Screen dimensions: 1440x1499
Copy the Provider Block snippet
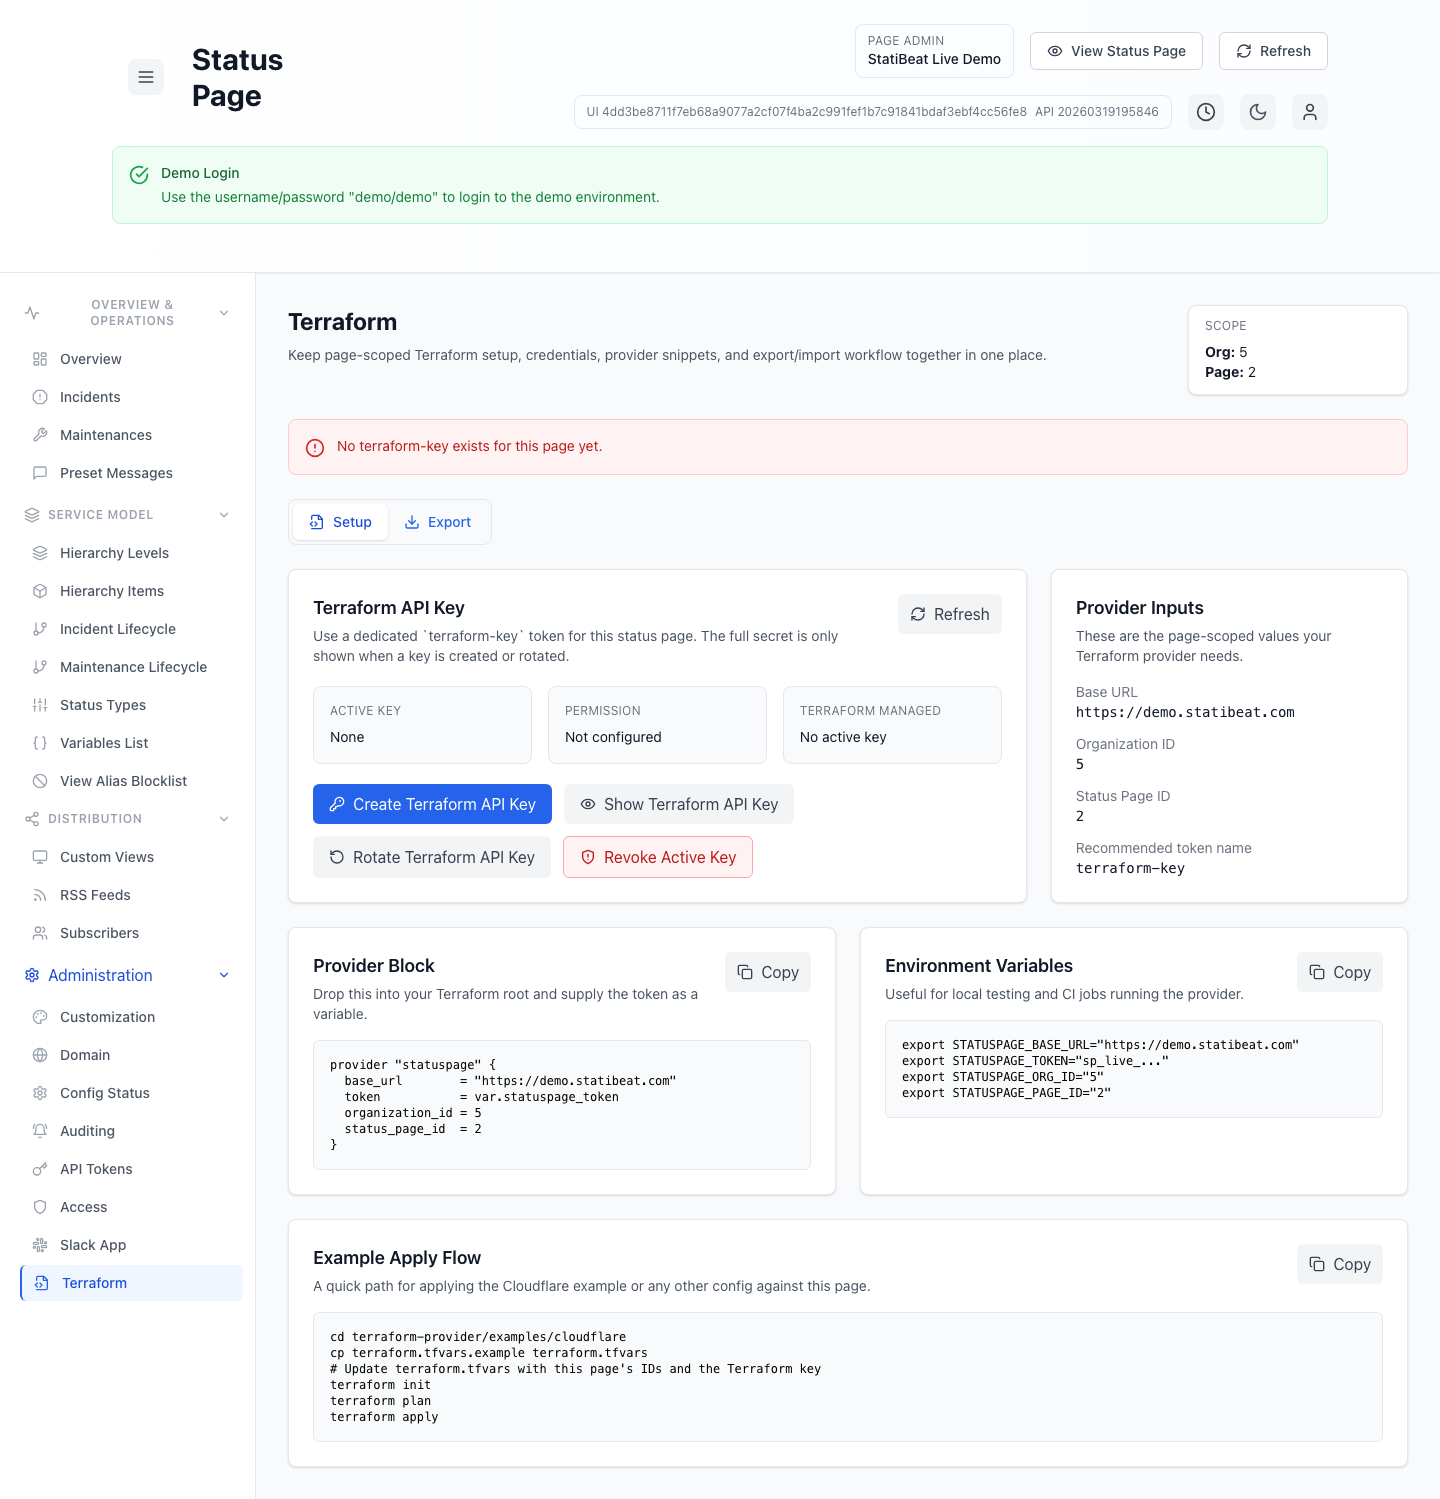pyautogui.click(x=767, y=971)
